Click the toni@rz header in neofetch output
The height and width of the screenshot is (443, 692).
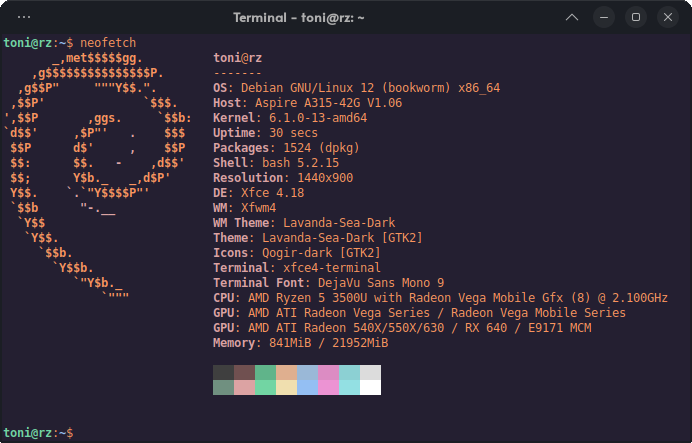click(x=237, y=58)
